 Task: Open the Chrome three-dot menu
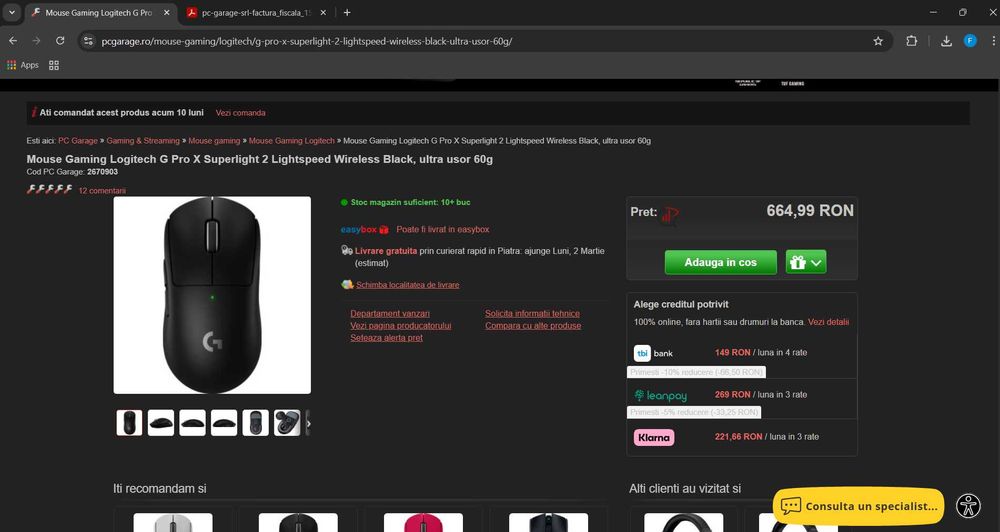(993, 41)
